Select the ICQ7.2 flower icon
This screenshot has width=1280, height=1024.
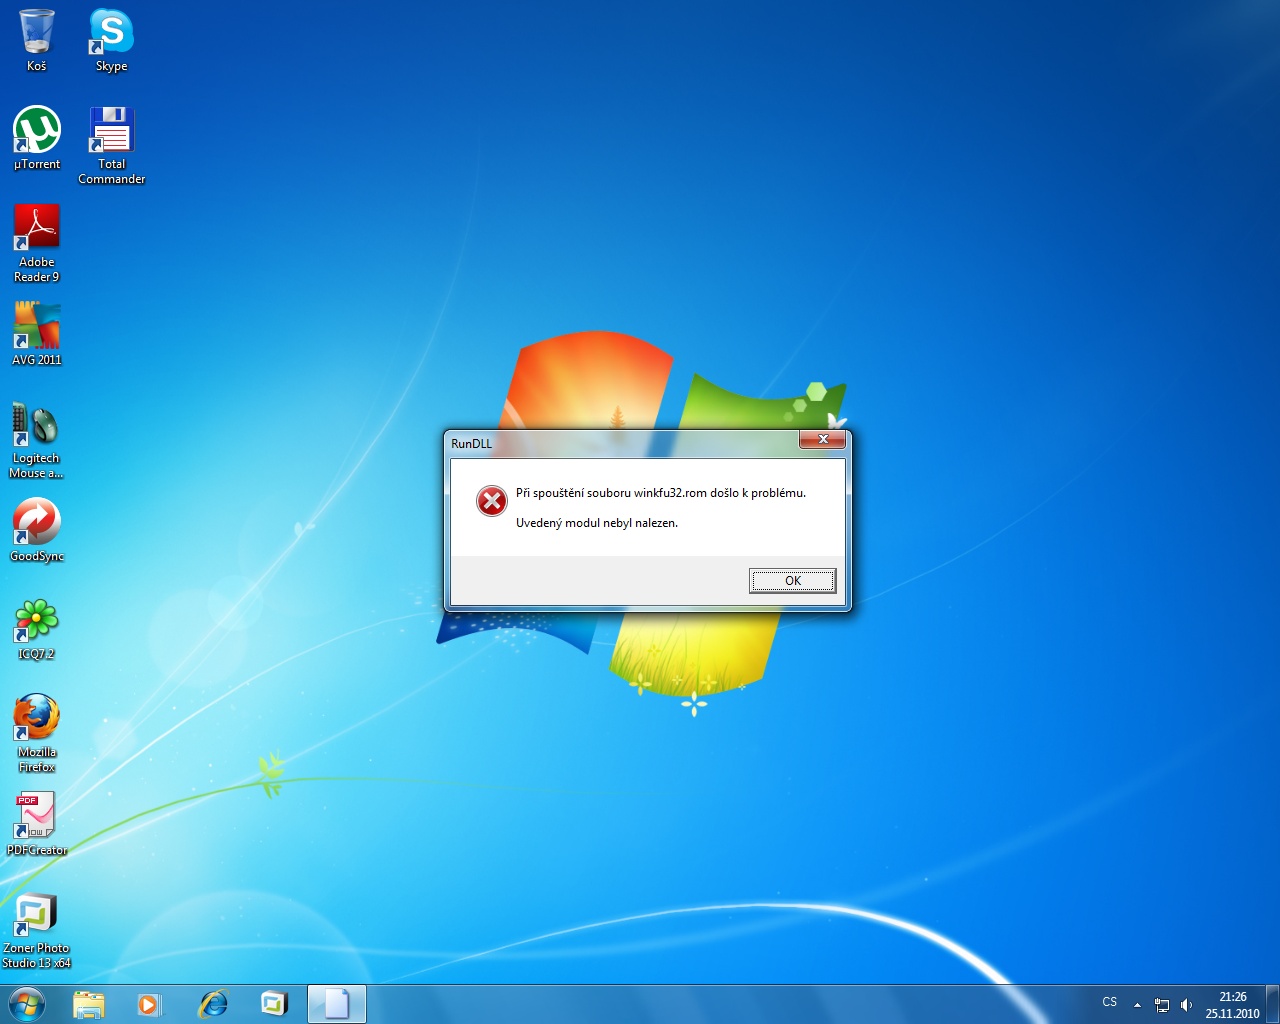point(37,620)
